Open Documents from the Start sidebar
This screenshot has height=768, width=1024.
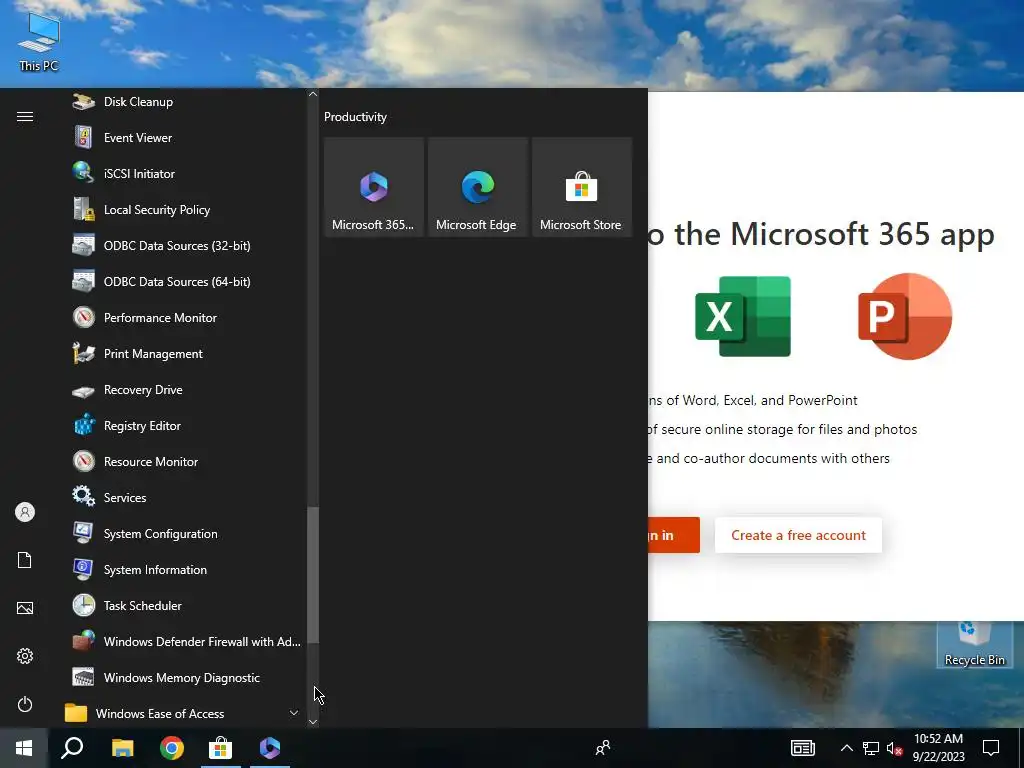point(25,560)
